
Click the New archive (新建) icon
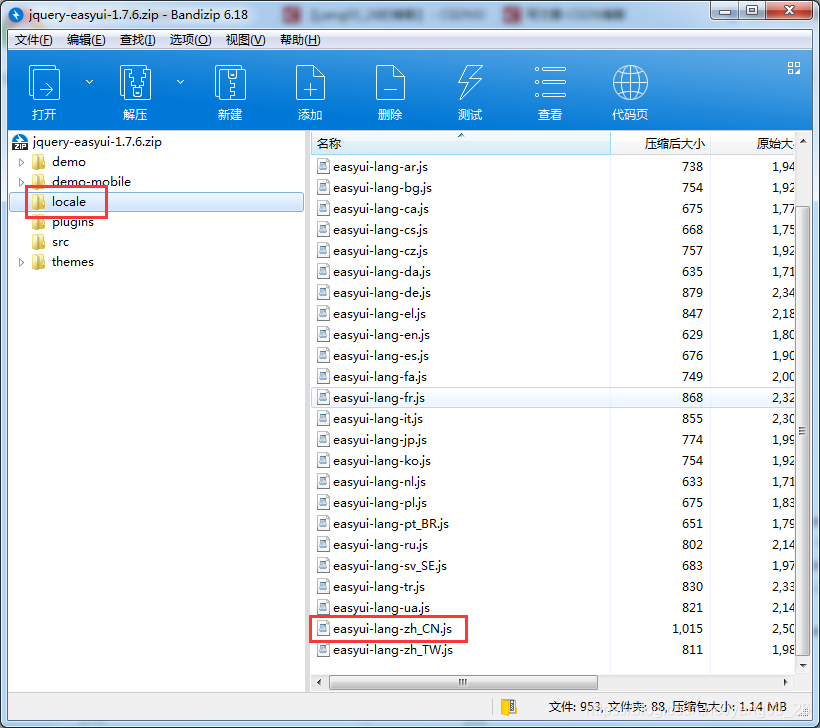[x=230, y=83]
